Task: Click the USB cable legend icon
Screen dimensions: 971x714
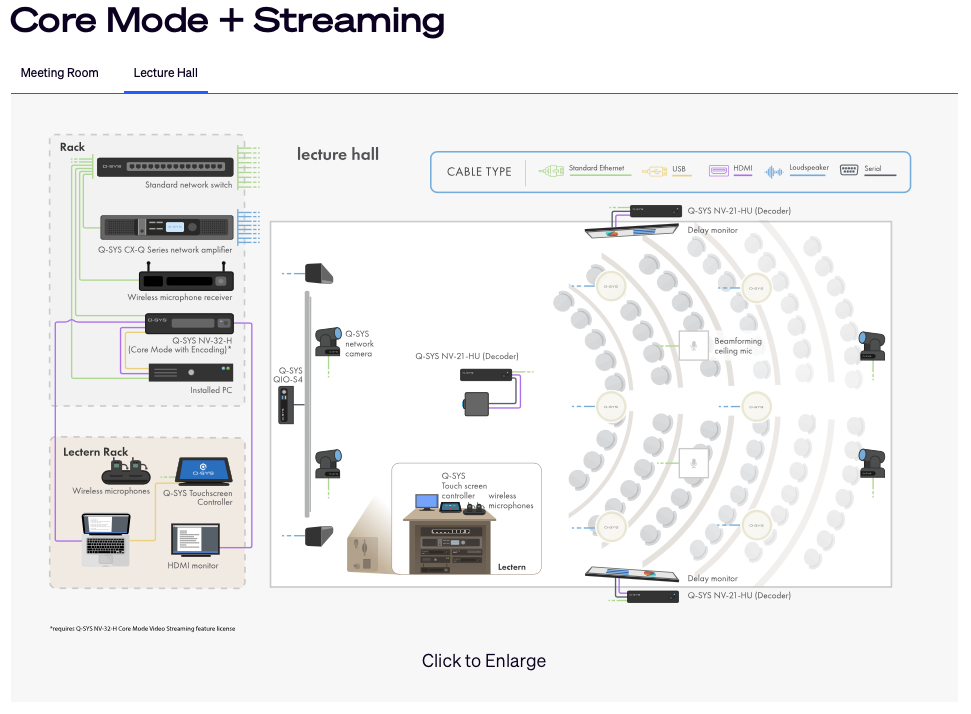Action: [x=654, y=171]
